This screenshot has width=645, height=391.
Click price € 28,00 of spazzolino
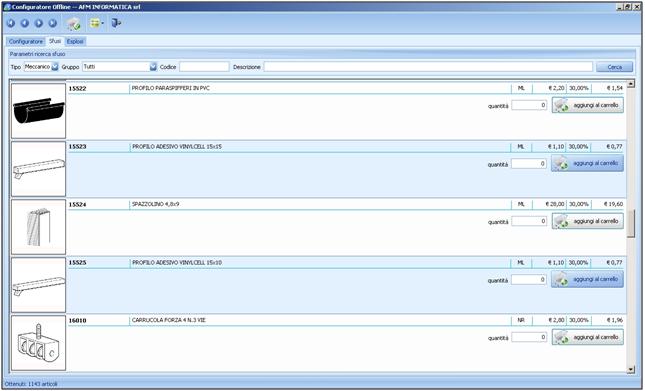[x=556, y=204]
